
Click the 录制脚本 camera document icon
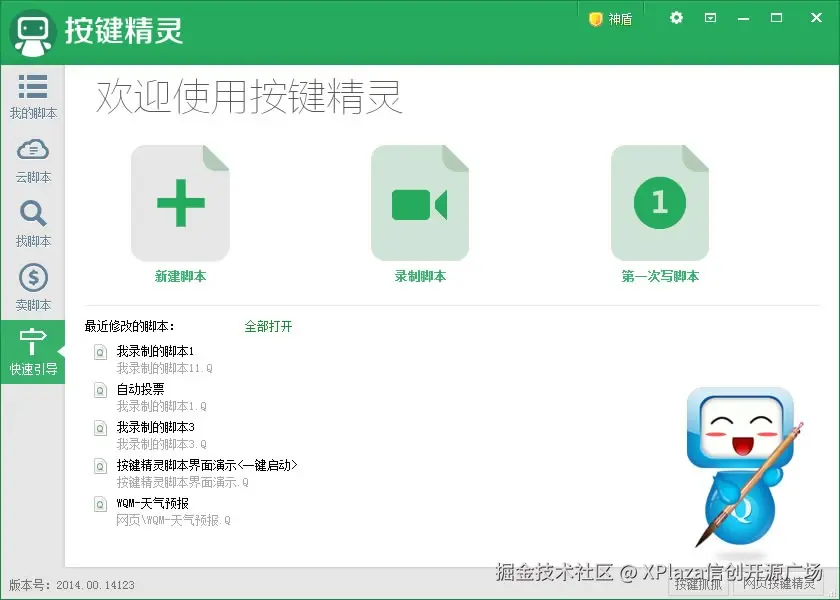click(x=420, y=203)
